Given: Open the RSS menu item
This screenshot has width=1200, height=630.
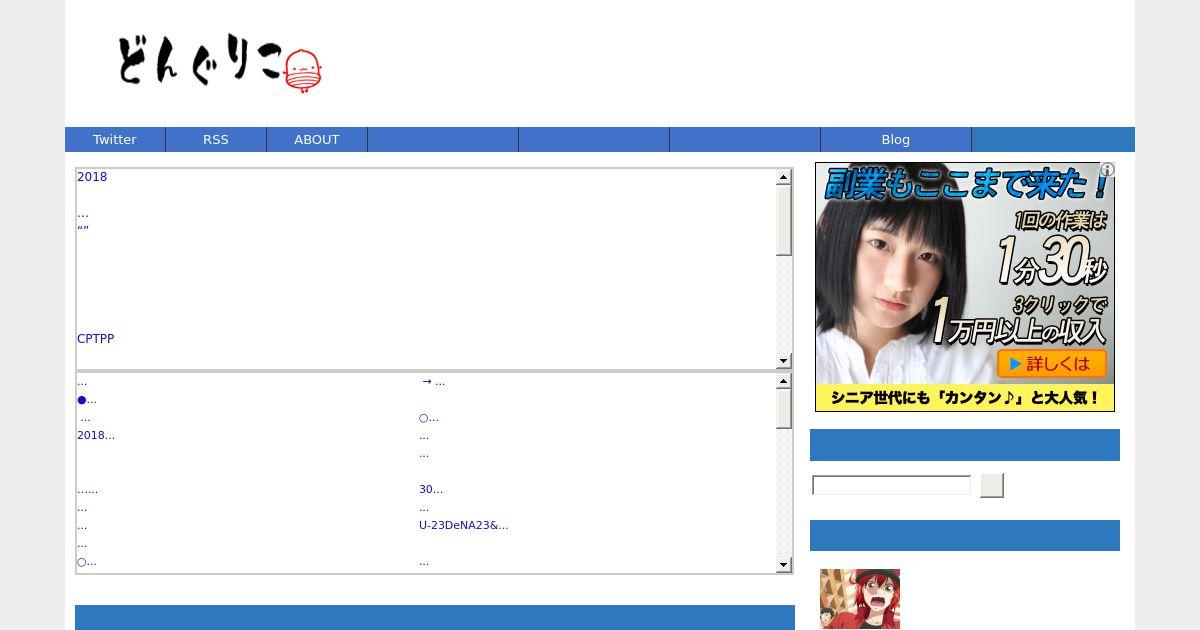Looking at the screenshot, I should tap(216, 140).
